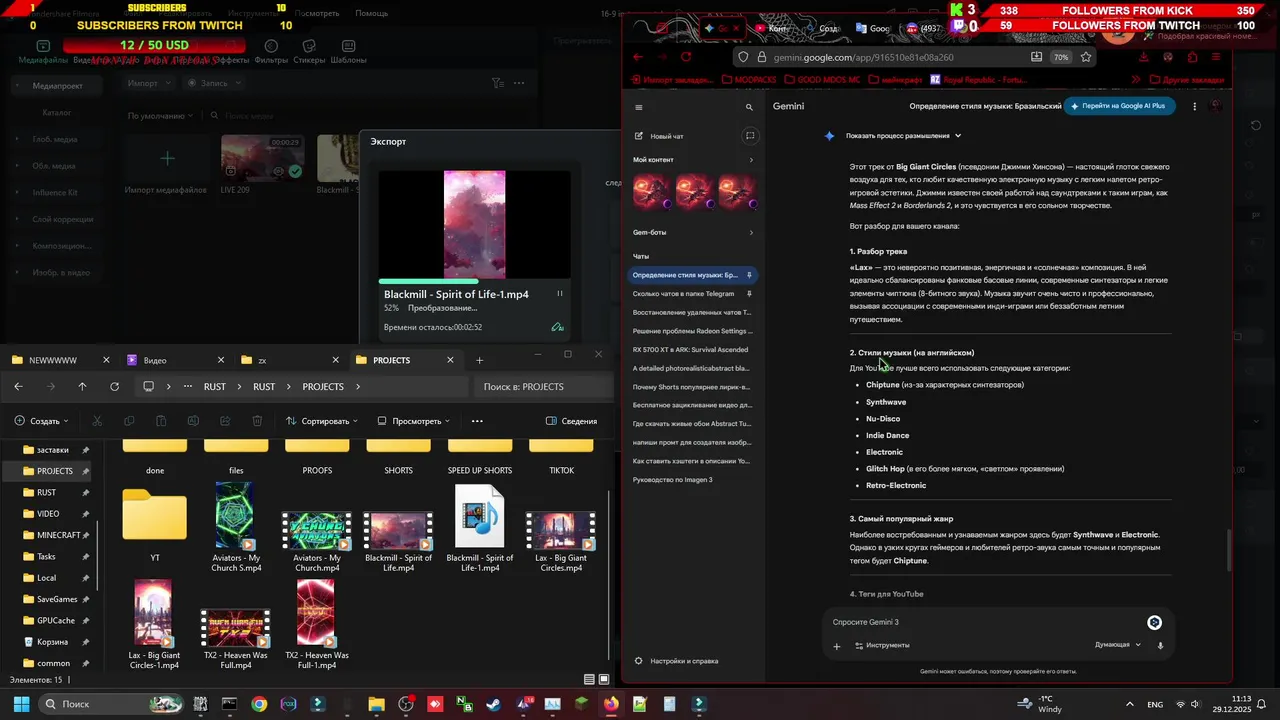This screenshot has height=720, width=1280.
Task: Add a new File Explorer tab
Action: pos(479,360)
